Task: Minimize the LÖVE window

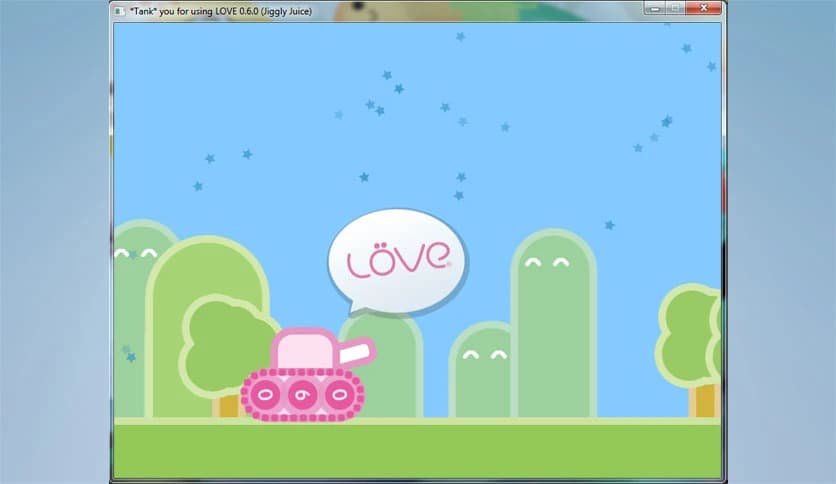Action: (x=655, y=7)
